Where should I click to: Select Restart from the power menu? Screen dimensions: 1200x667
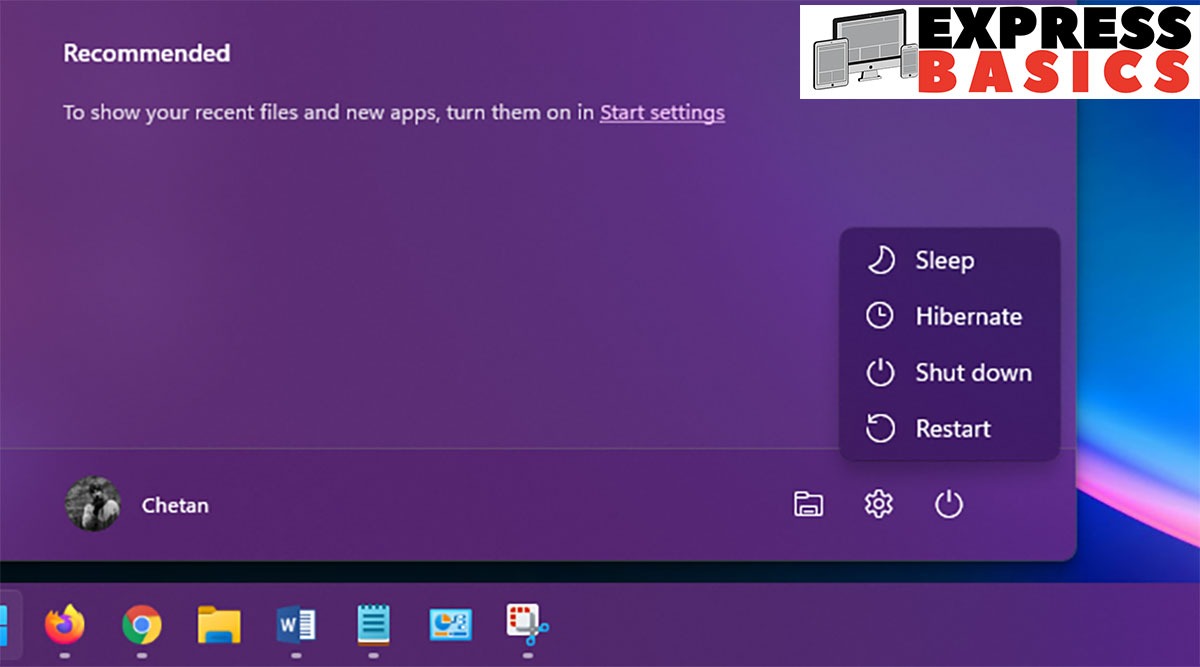(952, 429)
